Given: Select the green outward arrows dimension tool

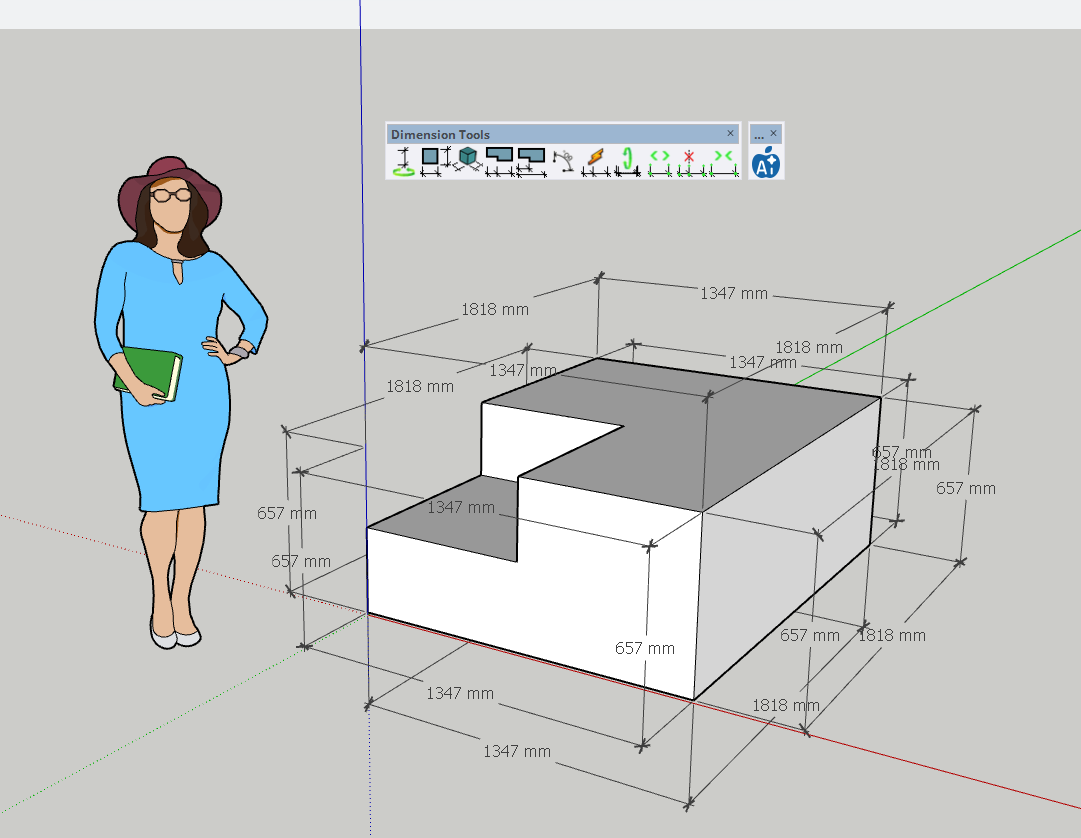Looking at the screenshot, I should [x=659, y=161].
